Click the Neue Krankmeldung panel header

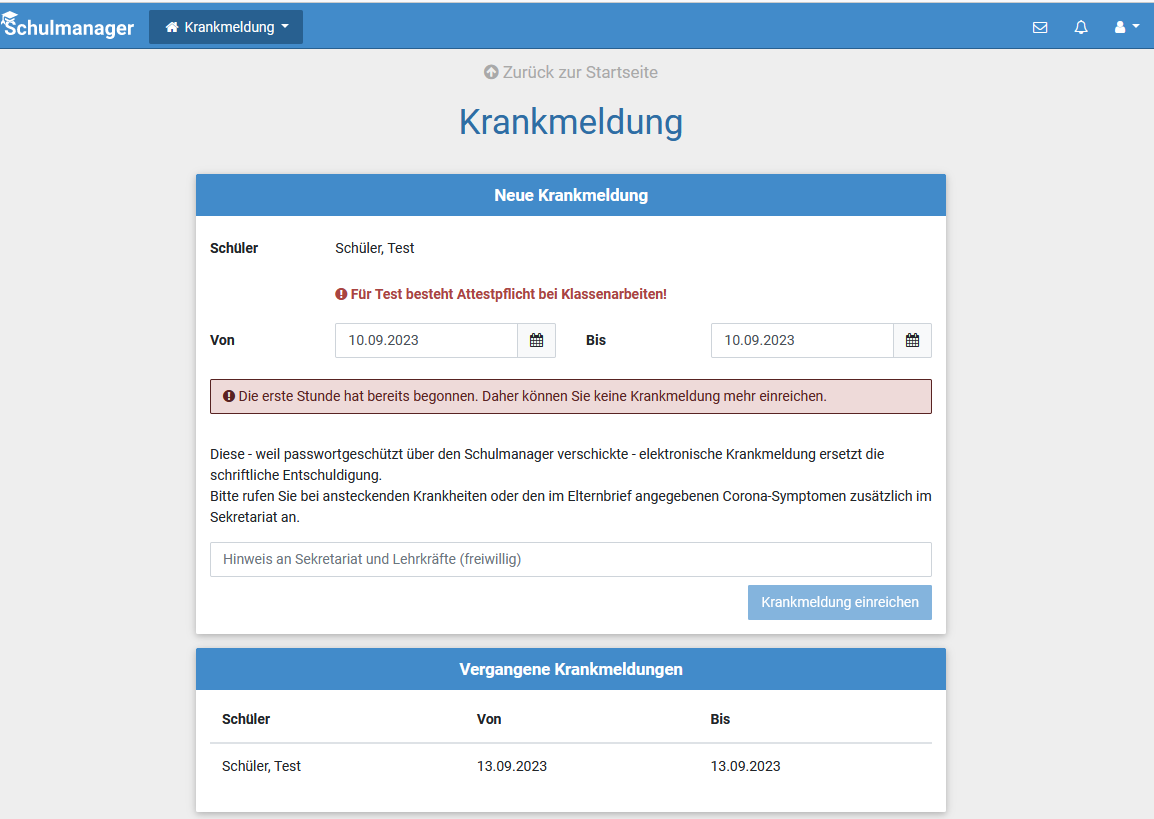(x=570, y=195)
